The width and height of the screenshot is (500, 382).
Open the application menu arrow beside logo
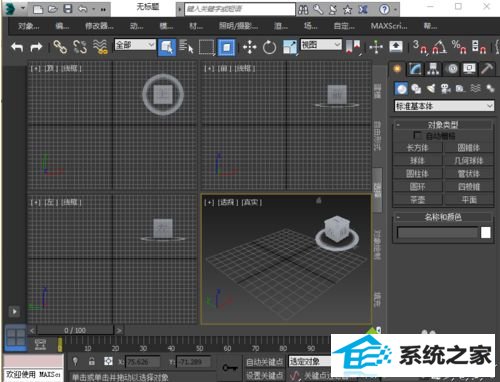coord(23,8)
